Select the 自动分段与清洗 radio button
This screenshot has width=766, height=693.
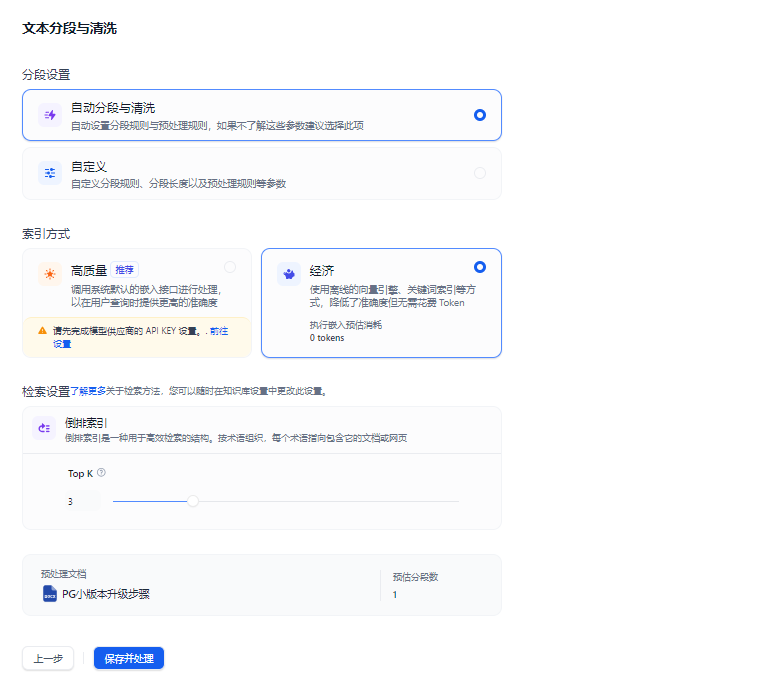[480, 115]
